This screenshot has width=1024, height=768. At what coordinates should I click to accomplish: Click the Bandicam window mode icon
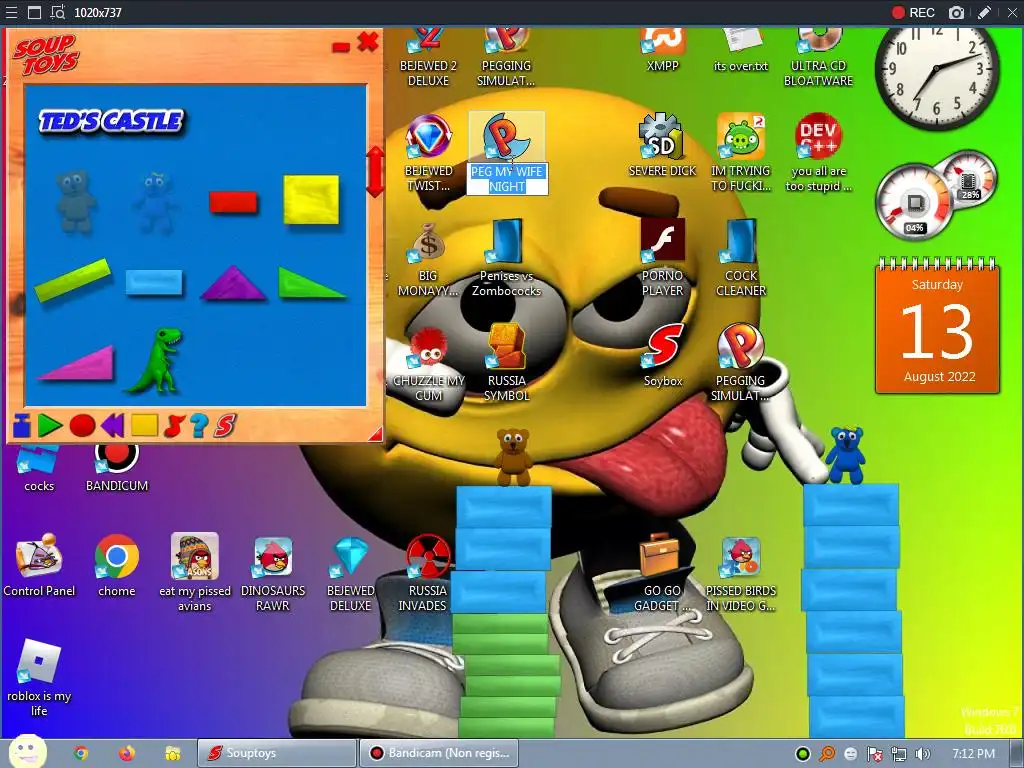(x=34, y=12)
